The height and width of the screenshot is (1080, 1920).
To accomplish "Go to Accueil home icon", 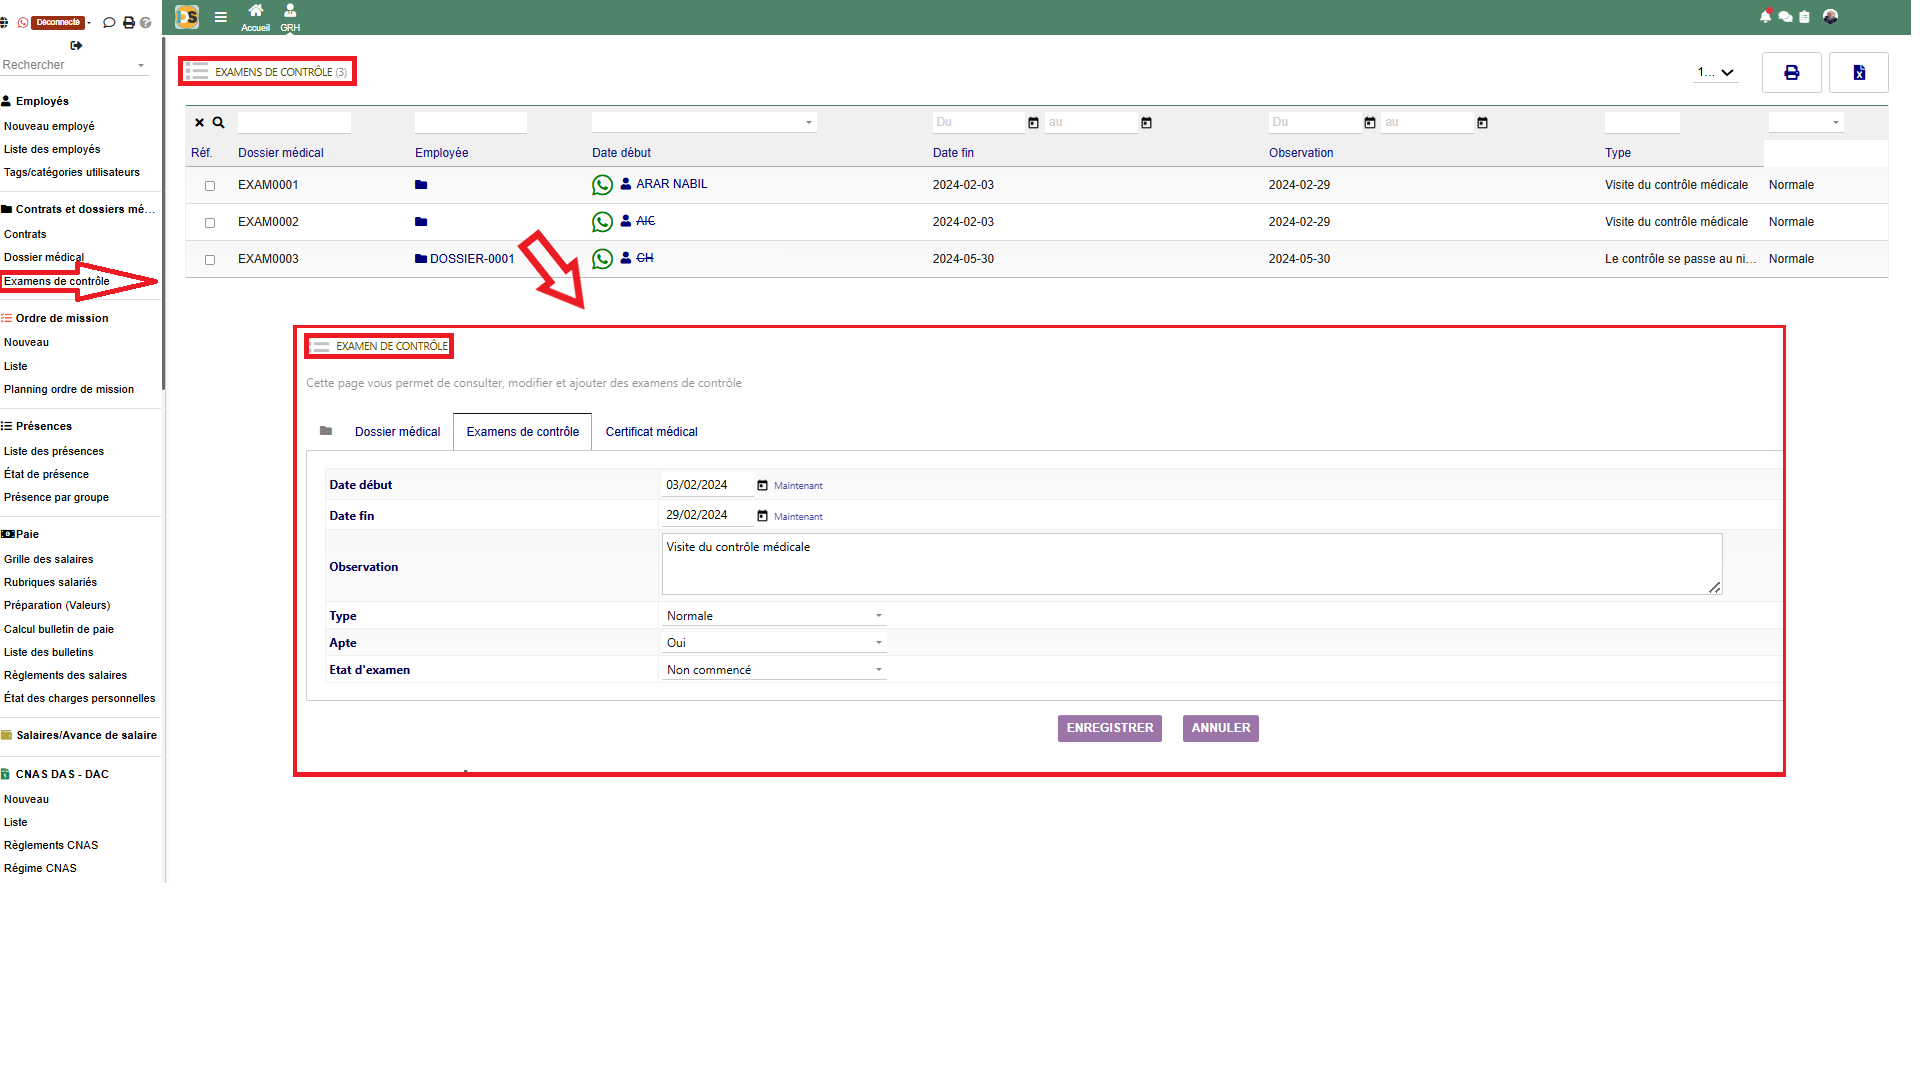I will coord(256,17).
